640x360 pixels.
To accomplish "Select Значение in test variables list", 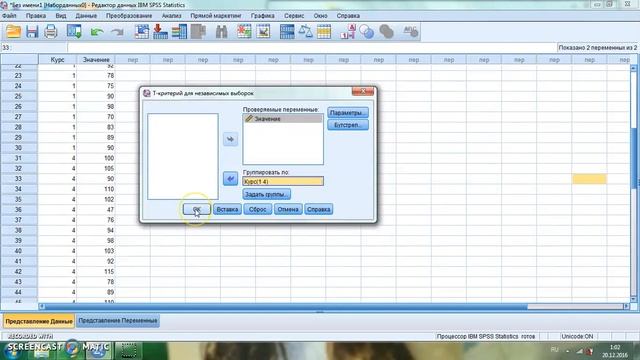I will tap(283, 119).
